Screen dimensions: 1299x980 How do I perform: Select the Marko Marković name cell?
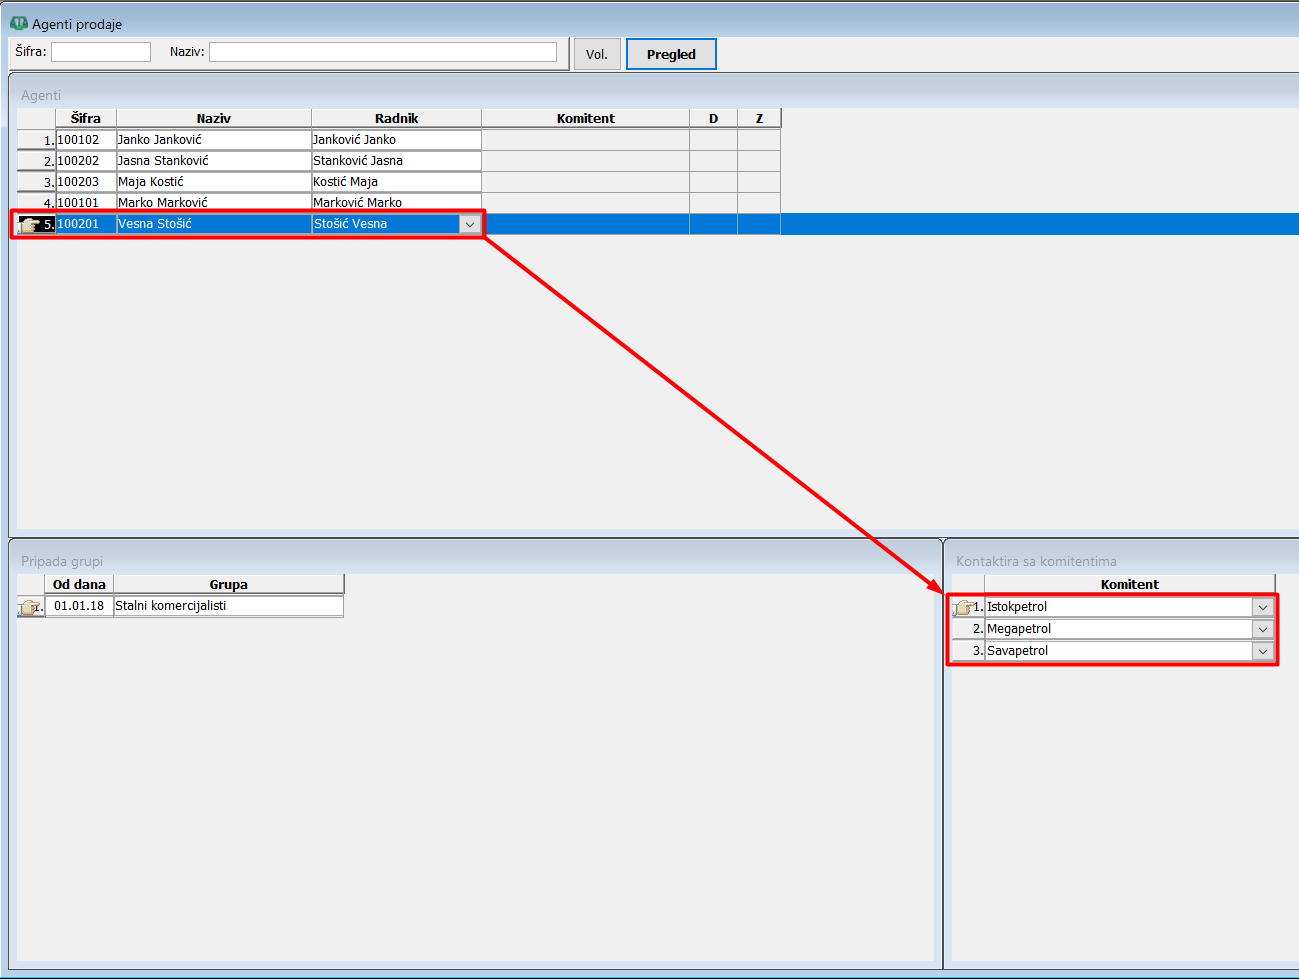(214, 203)
